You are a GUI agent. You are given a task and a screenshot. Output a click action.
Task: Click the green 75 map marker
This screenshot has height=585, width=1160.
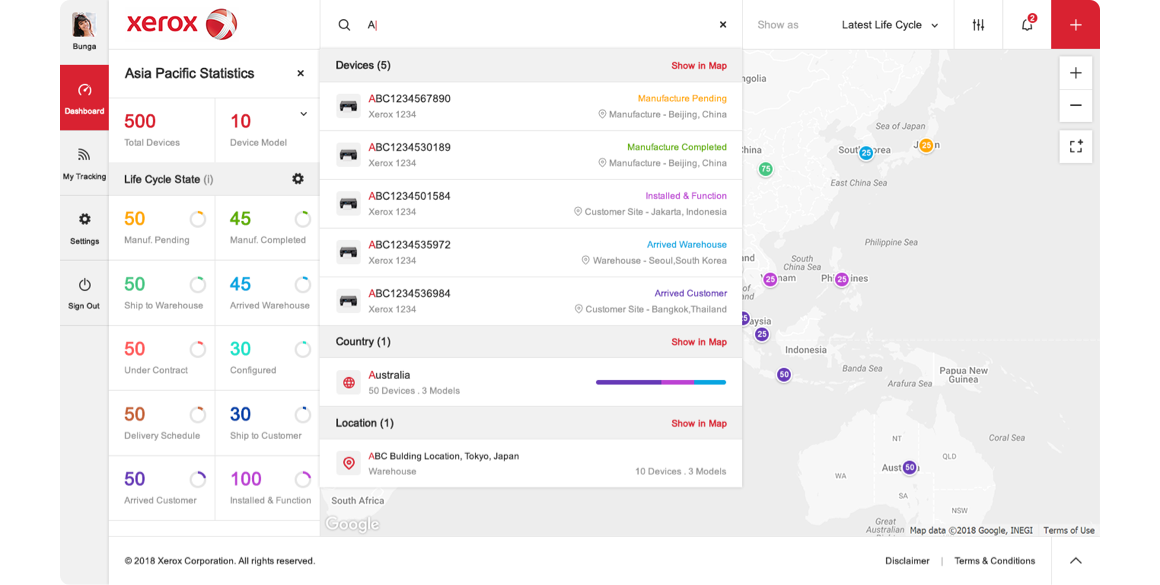click(x=766, y=169)
